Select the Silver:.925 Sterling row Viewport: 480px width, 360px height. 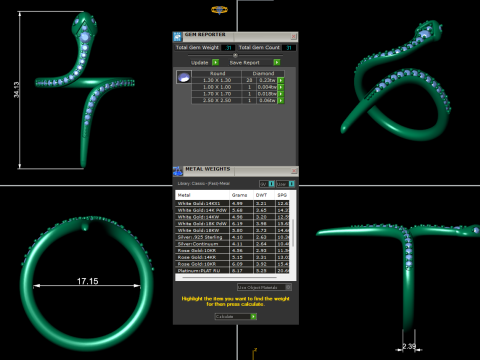coord(232,237)
